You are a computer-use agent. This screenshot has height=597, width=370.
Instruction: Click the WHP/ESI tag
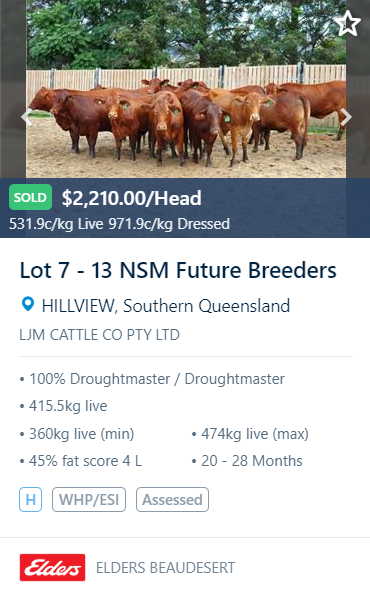click(x=89, y=500)
